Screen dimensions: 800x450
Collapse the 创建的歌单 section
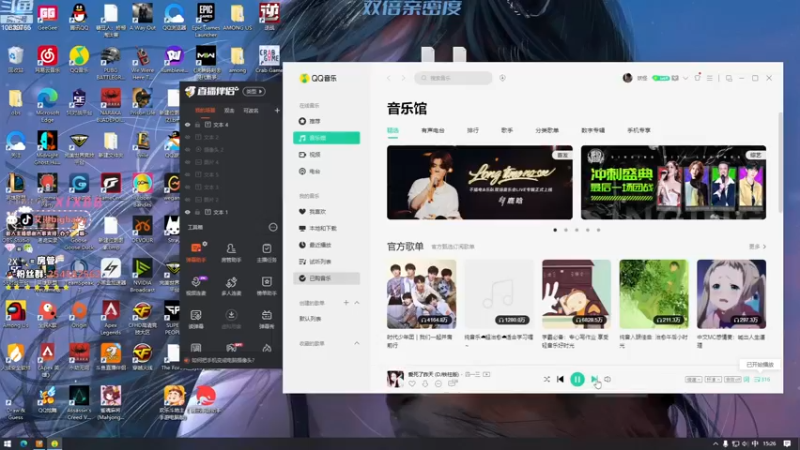point(357,303)
